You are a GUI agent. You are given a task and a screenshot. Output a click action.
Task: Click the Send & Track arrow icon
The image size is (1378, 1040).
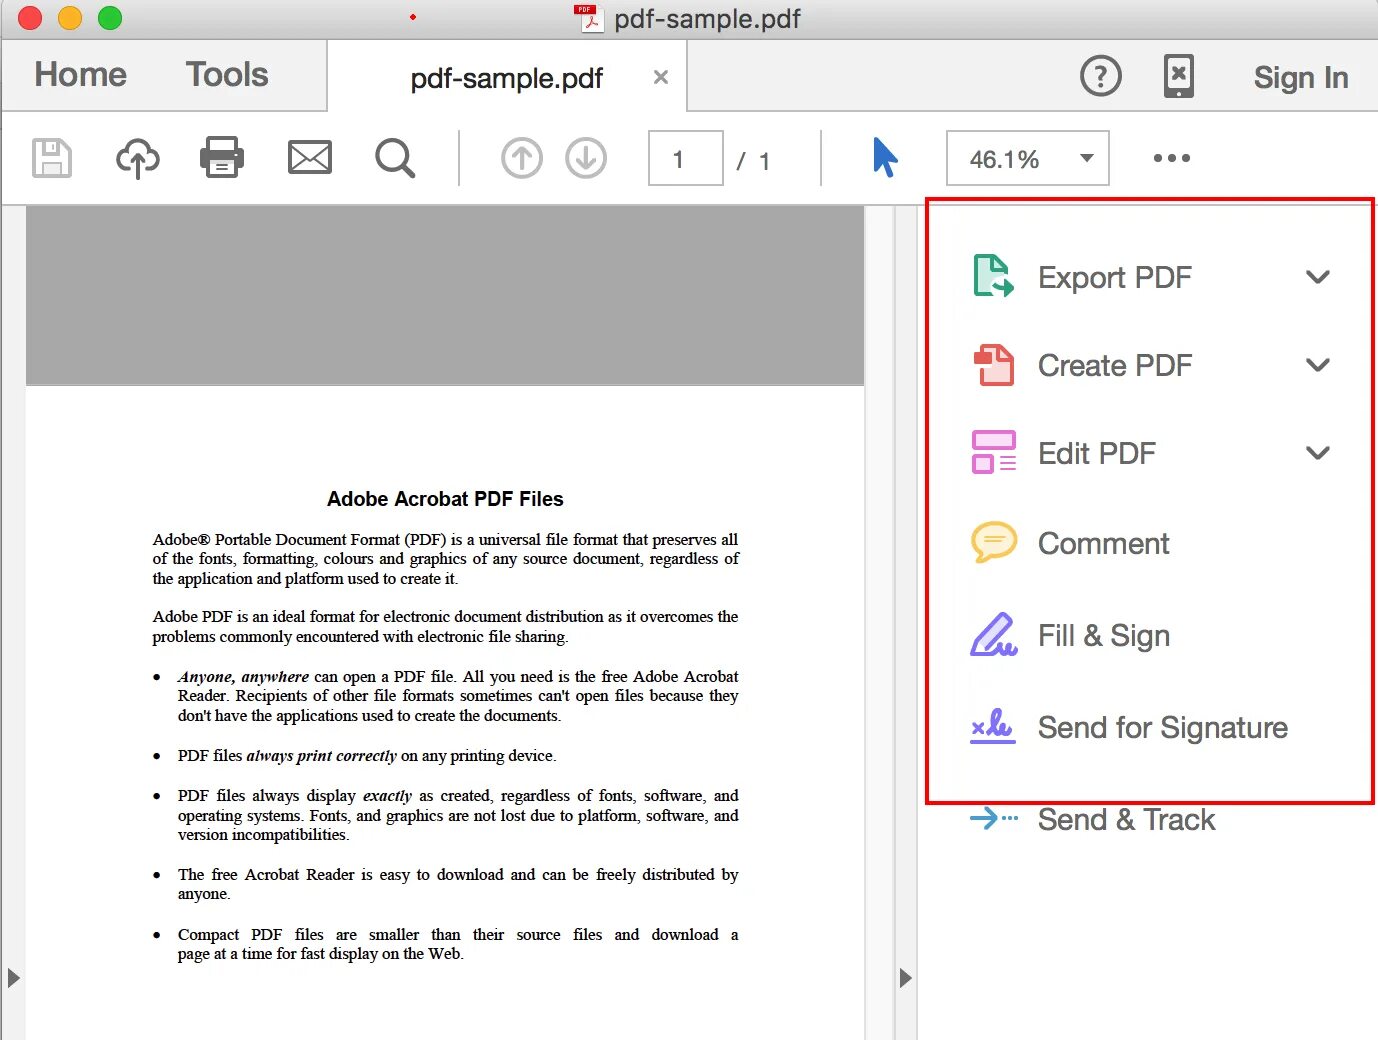pos(994,819)
